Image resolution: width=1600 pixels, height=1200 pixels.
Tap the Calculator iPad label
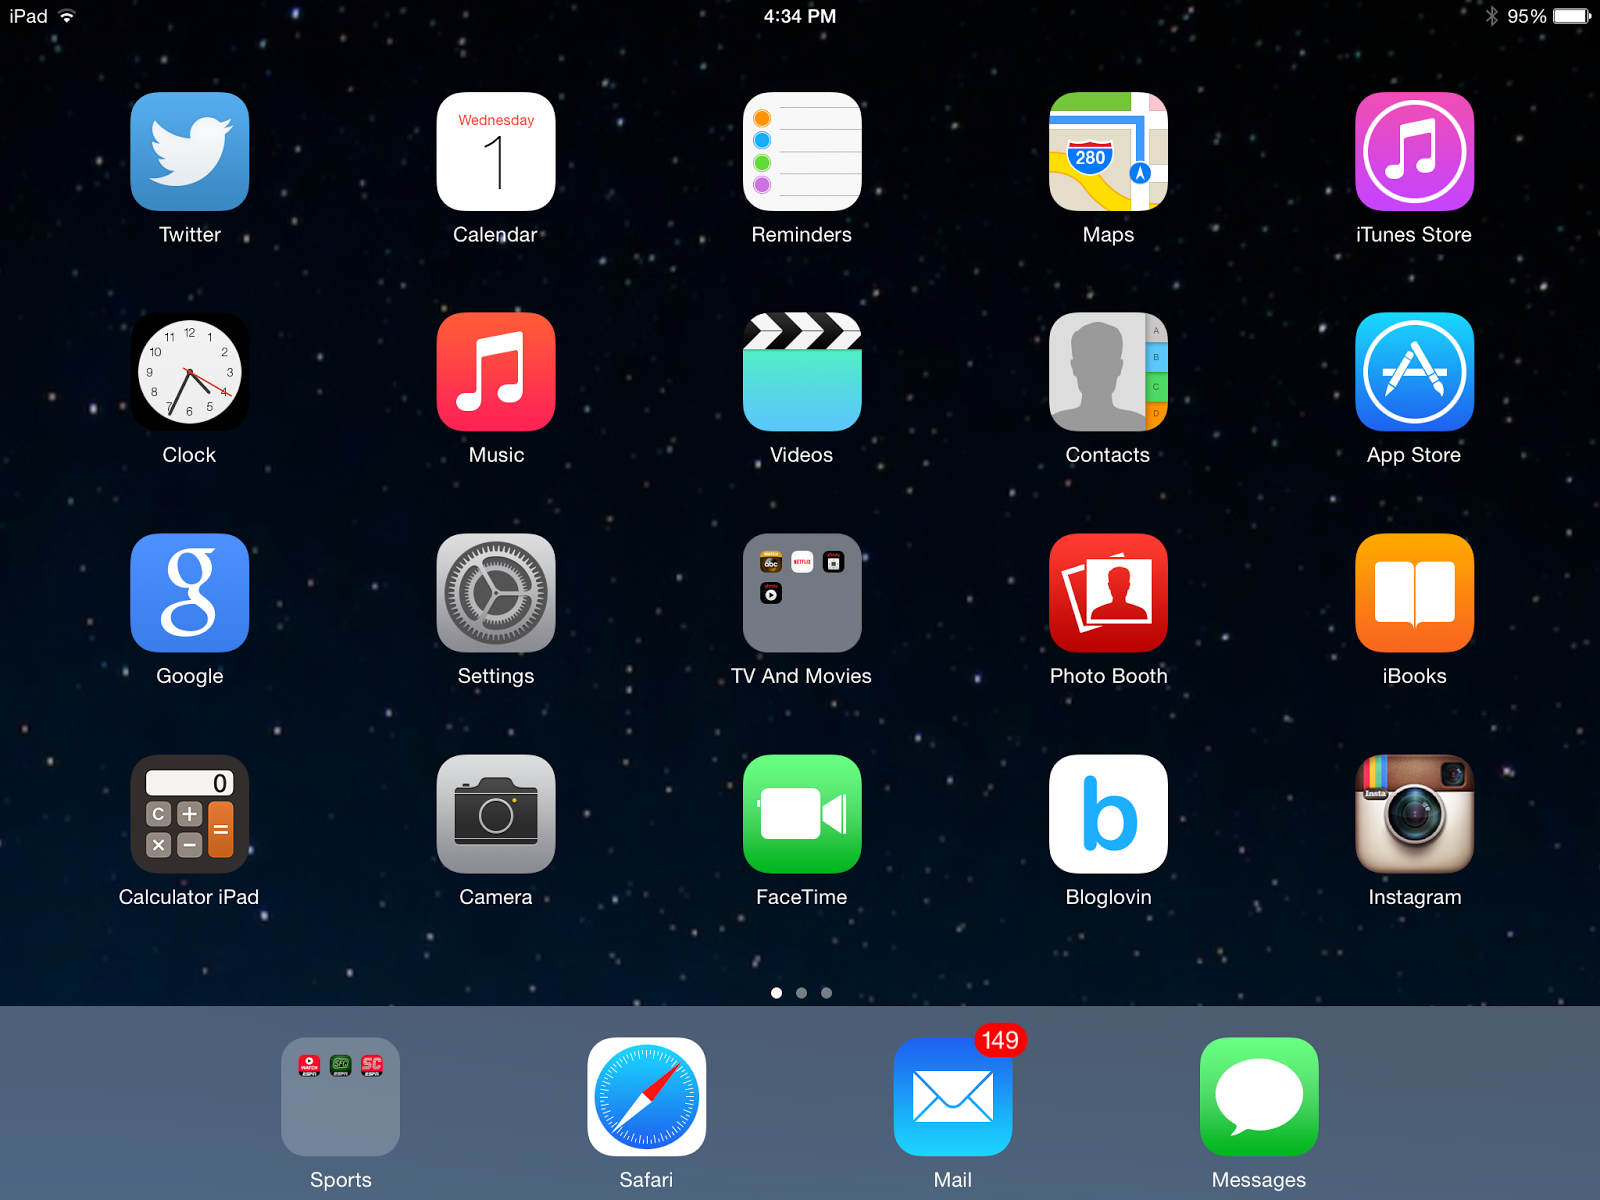point(189,897)
